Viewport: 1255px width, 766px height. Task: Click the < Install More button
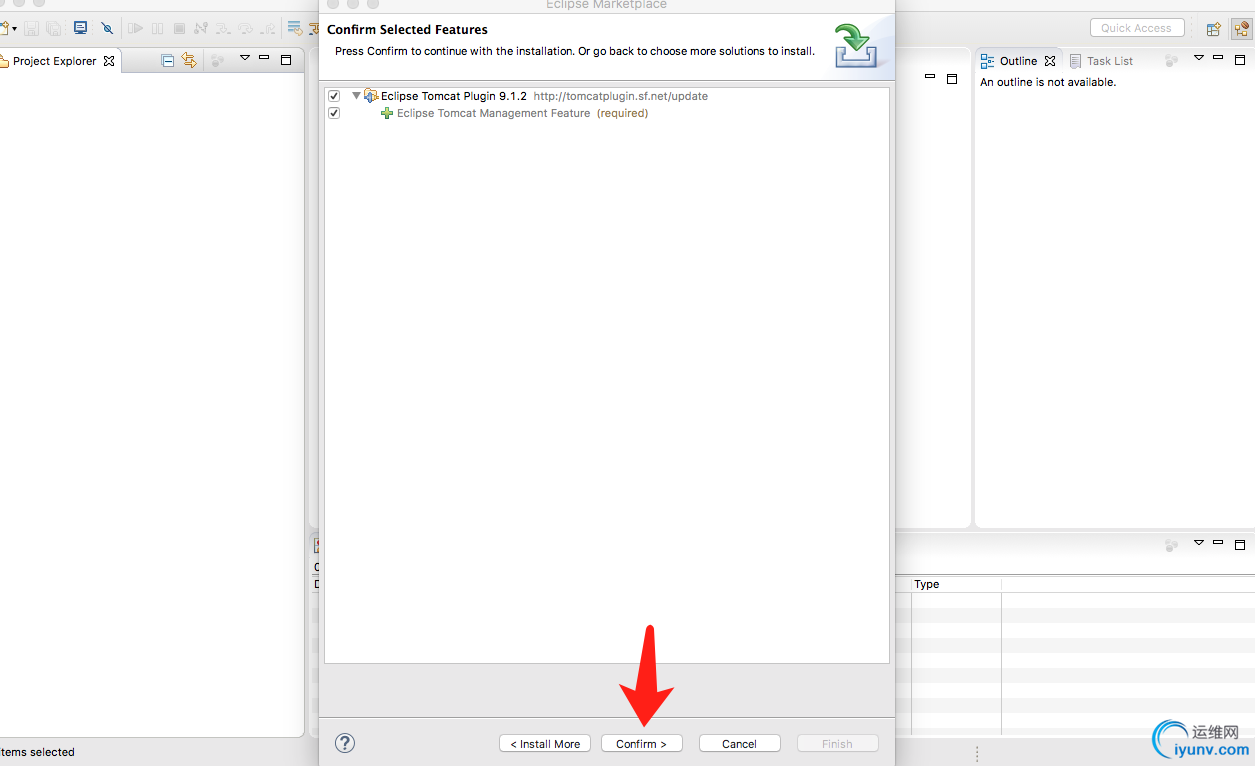(545, 744)
